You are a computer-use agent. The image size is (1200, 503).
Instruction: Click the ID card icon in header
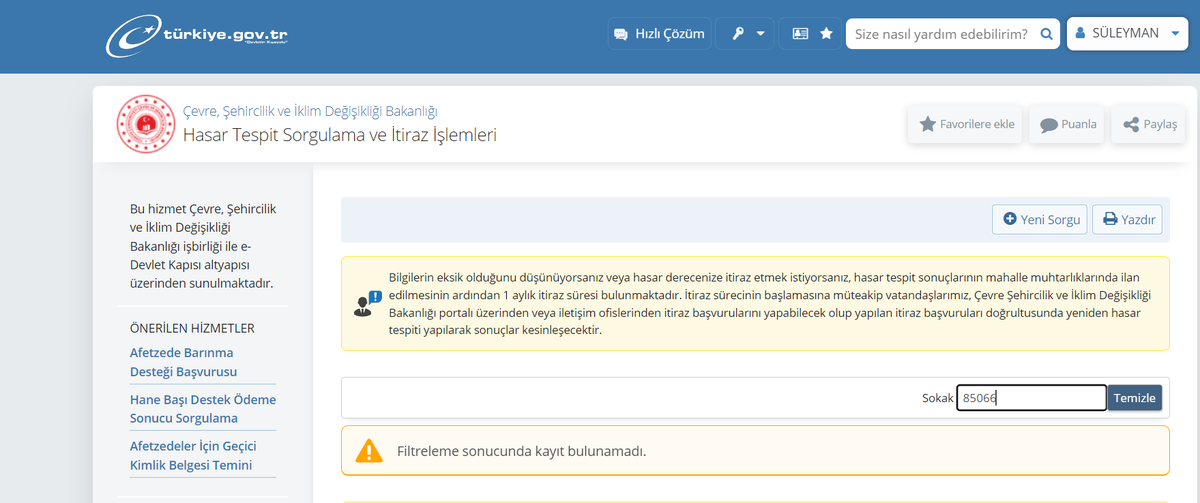coord(799,33)
